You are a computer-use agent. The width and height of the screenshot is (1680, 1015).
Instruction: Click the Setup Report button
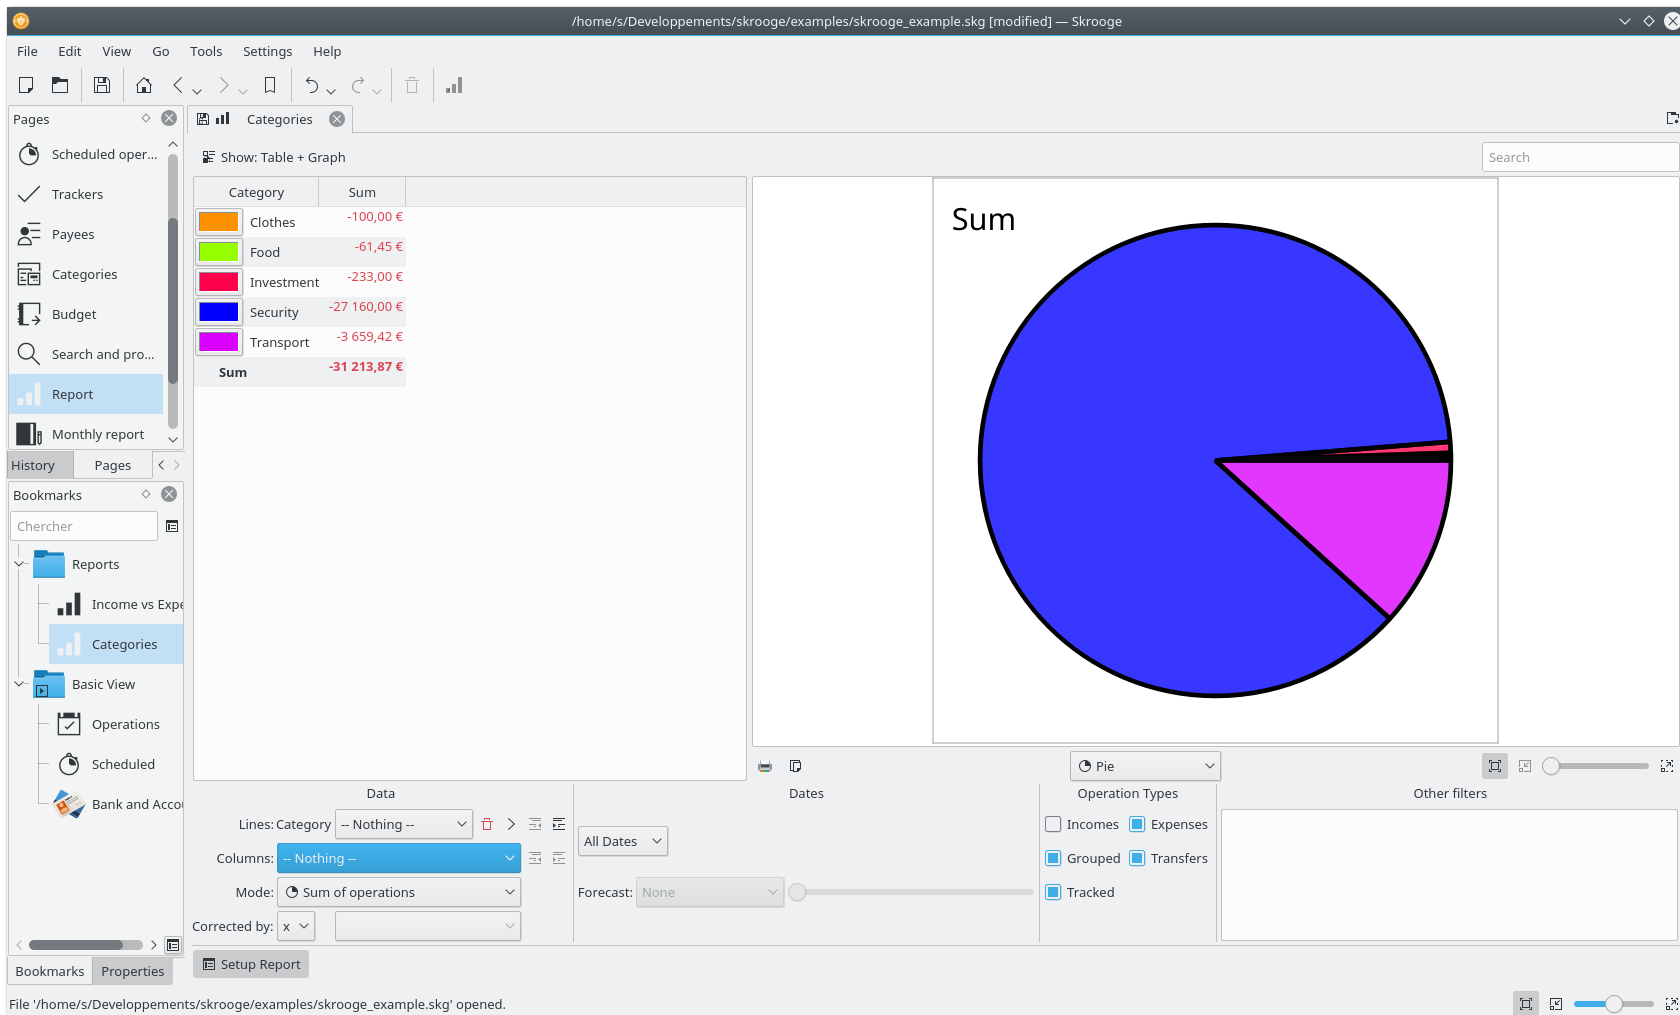(x=251, y=965)
